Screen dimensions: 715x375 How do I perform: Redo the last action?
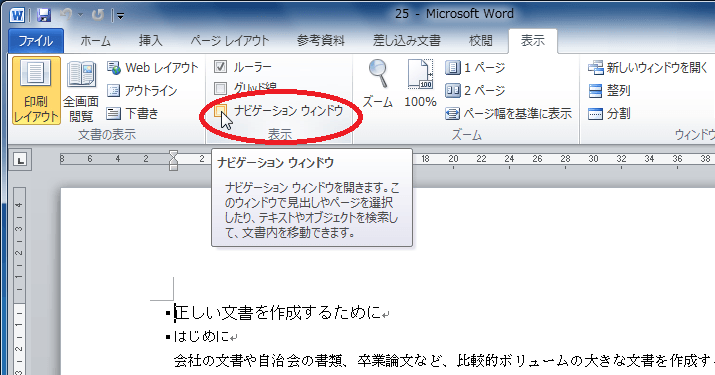pyautogui.click(x=97, y=15)
